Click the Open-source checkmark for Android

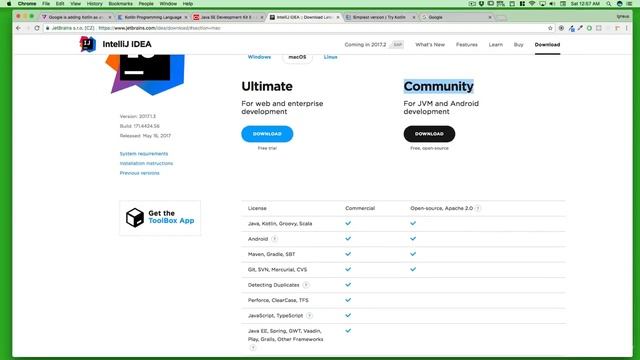pyautogui.click(x=413, y=238)
